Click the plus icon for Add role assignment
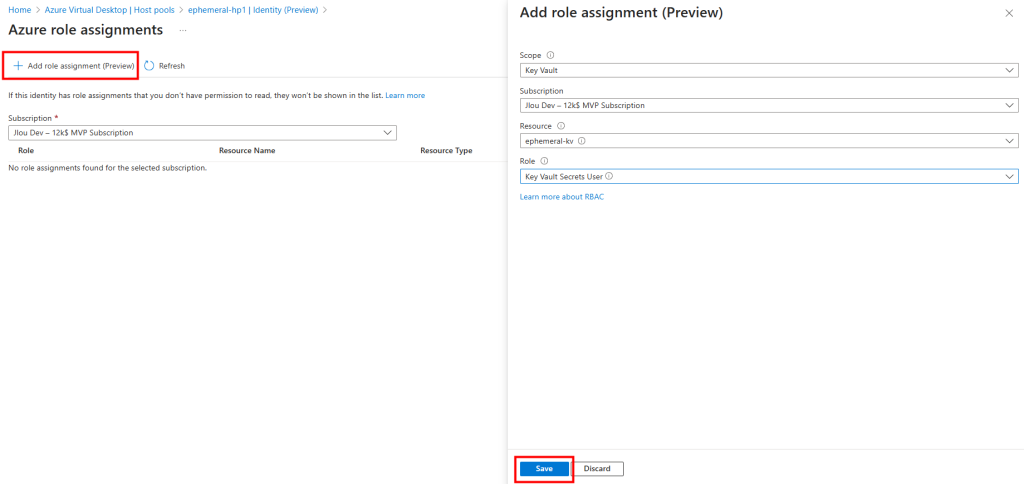Viewport: 1024px width, 484px height. click(x=18, y=66)
